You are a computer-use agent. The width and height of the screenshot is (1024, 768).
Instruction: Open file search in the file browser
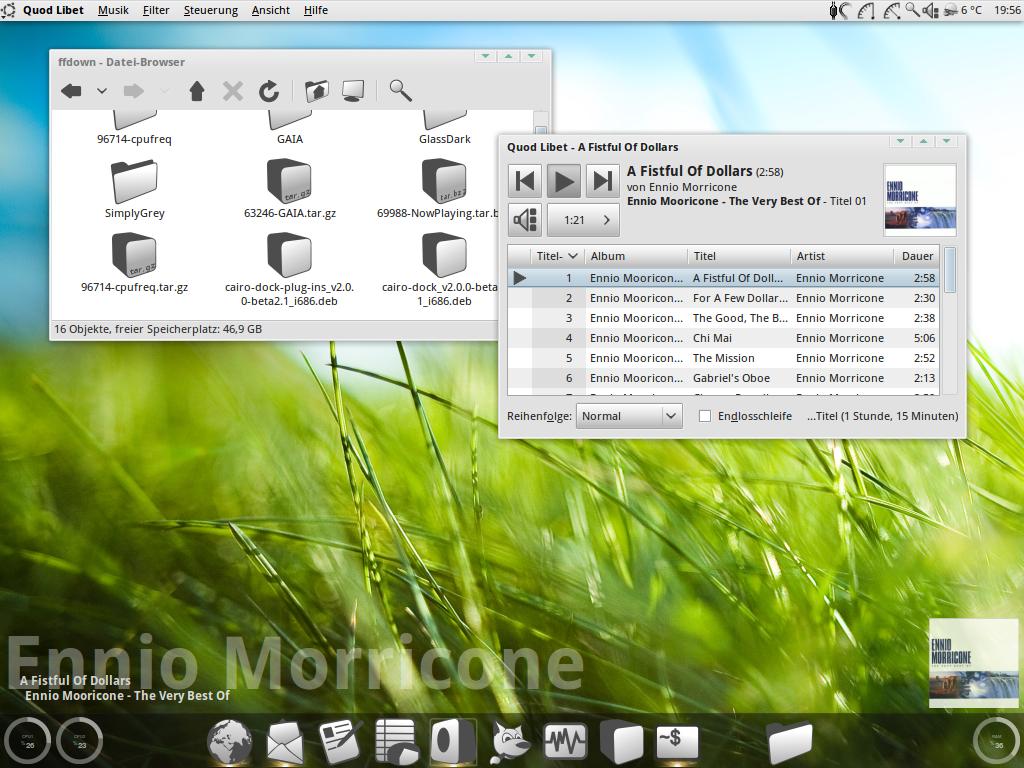pyautogui.click(x=400, y=90)
